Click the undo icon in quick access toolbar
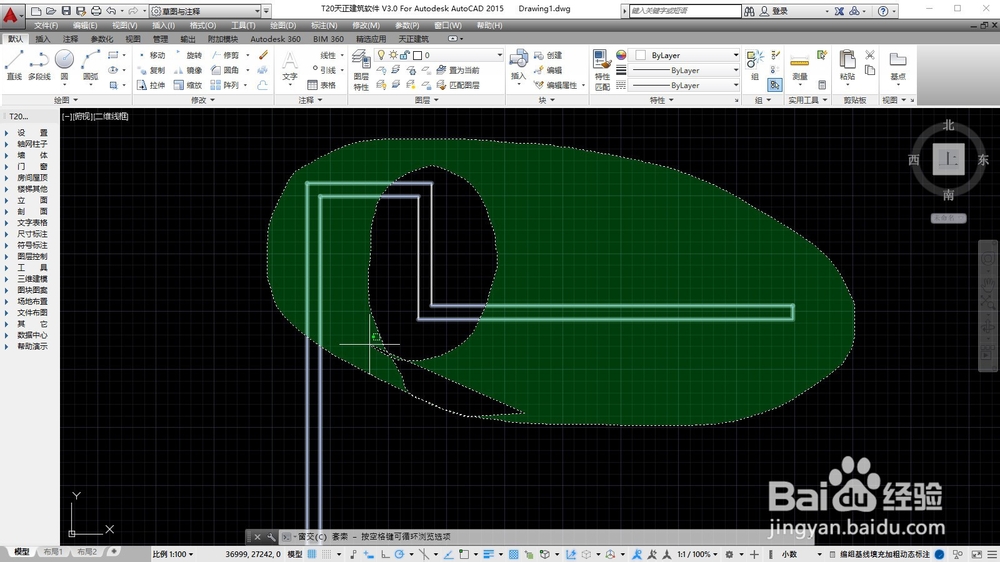The image size is (1000, 562). point(112,11)
